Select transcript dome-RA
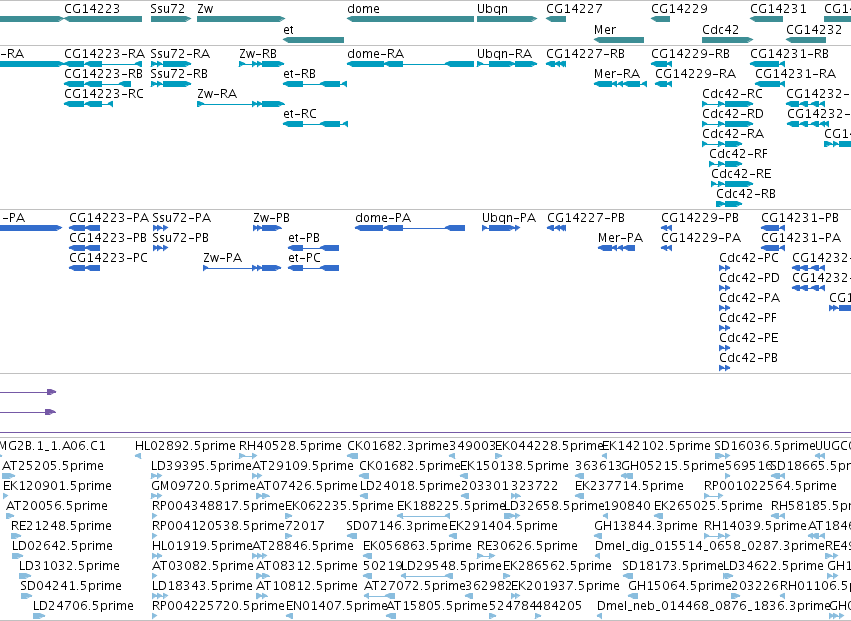This screenshot has height=621, width=851. pos(410,64)
